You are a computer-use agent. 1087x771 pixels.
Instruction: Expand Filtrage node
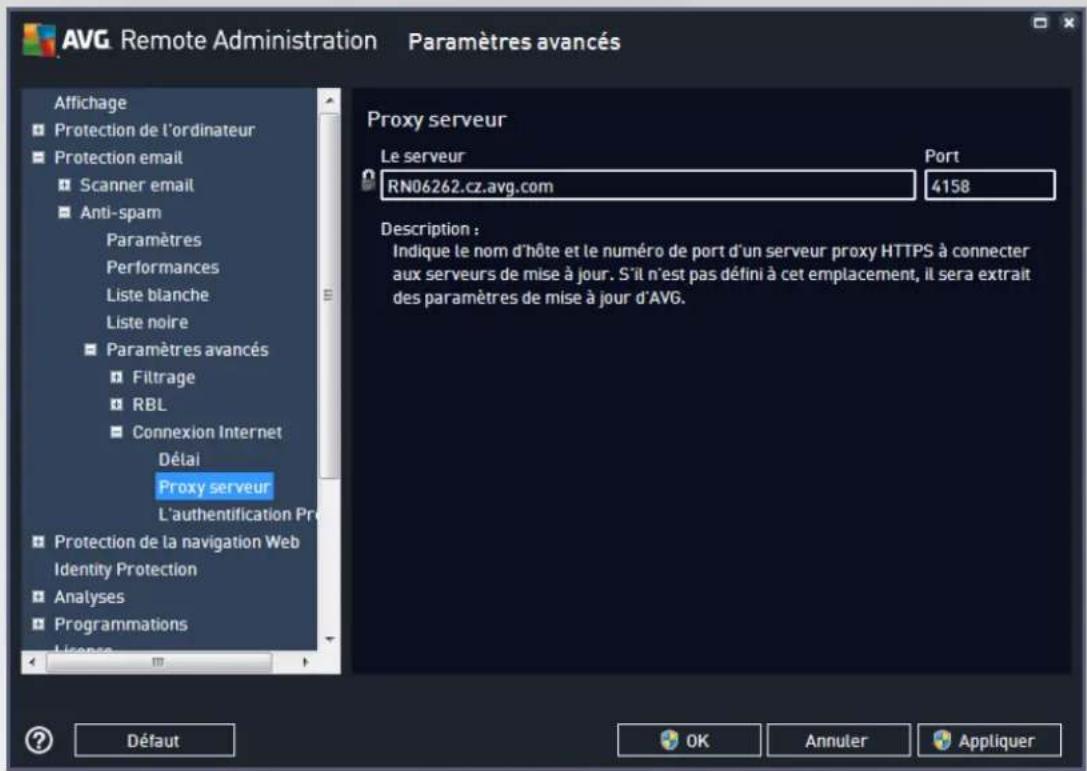click(x=116, y=377)
